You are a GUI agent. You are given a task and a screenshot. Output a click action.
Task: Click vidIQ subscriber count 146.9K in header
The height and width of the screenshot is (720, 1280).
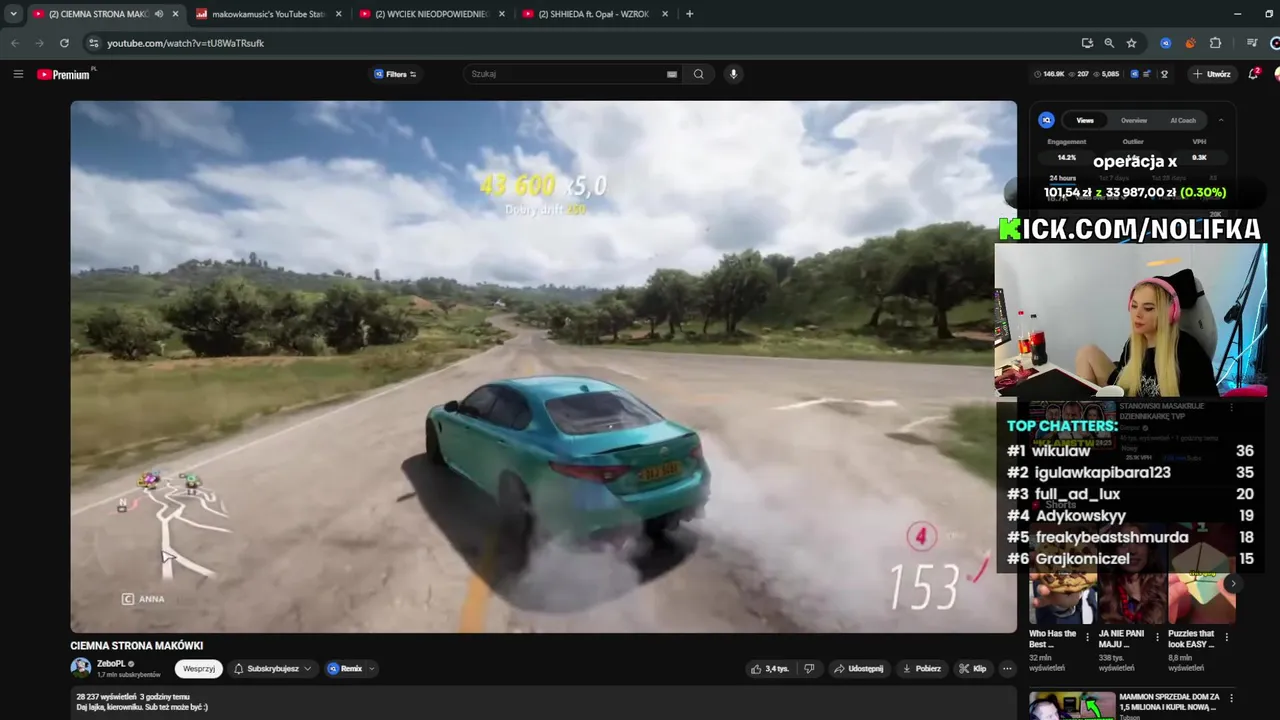coord(1049,74)
